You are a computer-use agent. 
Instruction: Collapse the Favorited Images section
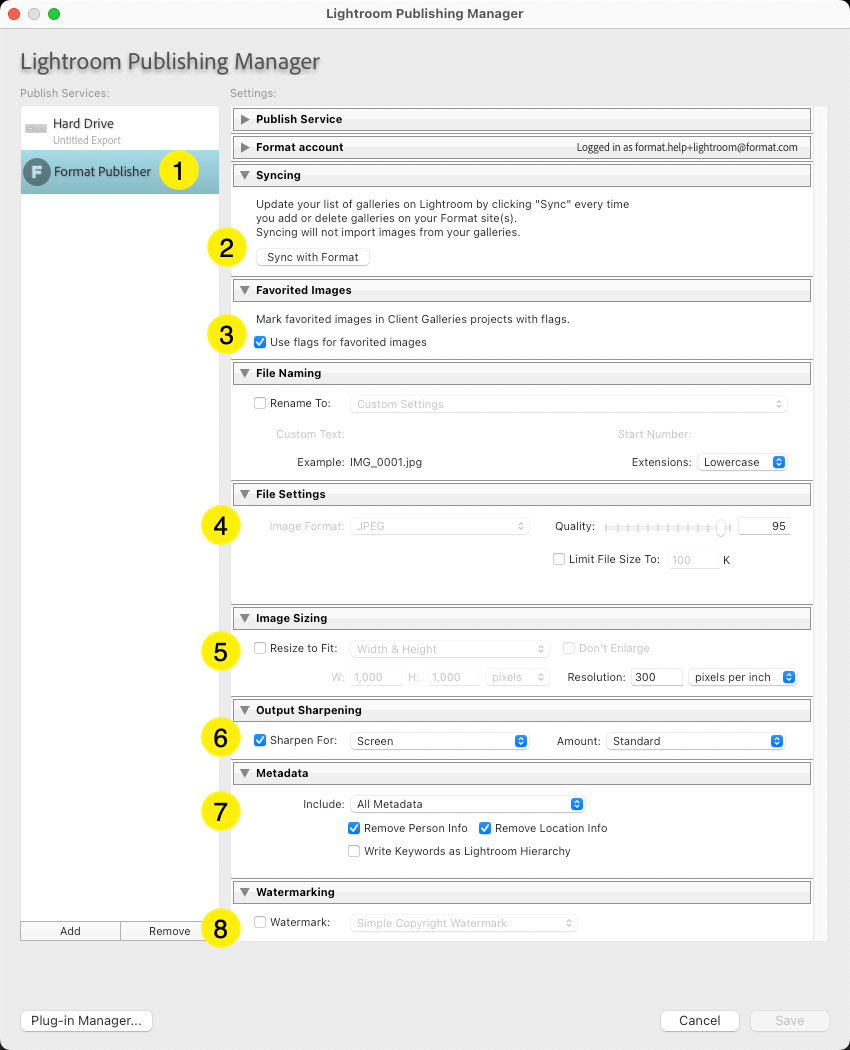[x=245, y=290]
